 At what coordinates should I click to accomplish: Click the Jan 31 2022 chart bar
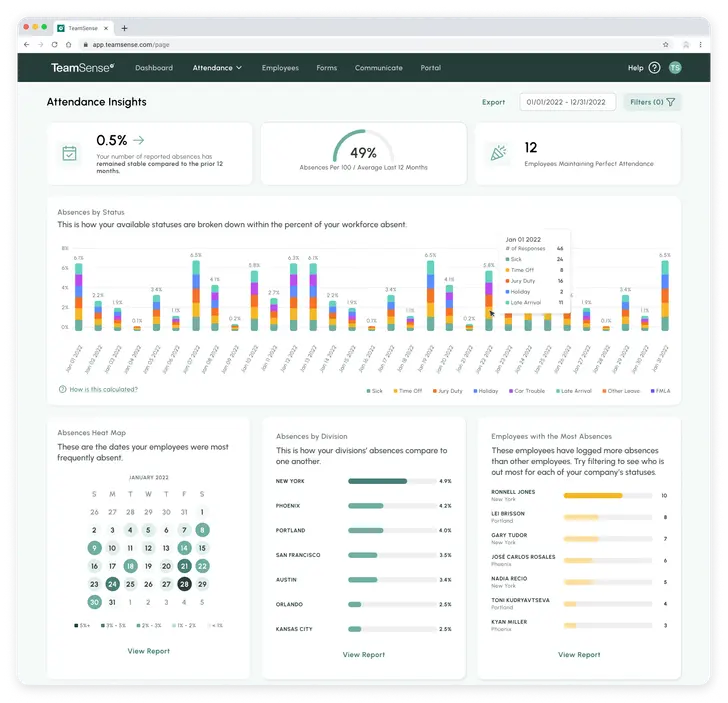(665, 295)
